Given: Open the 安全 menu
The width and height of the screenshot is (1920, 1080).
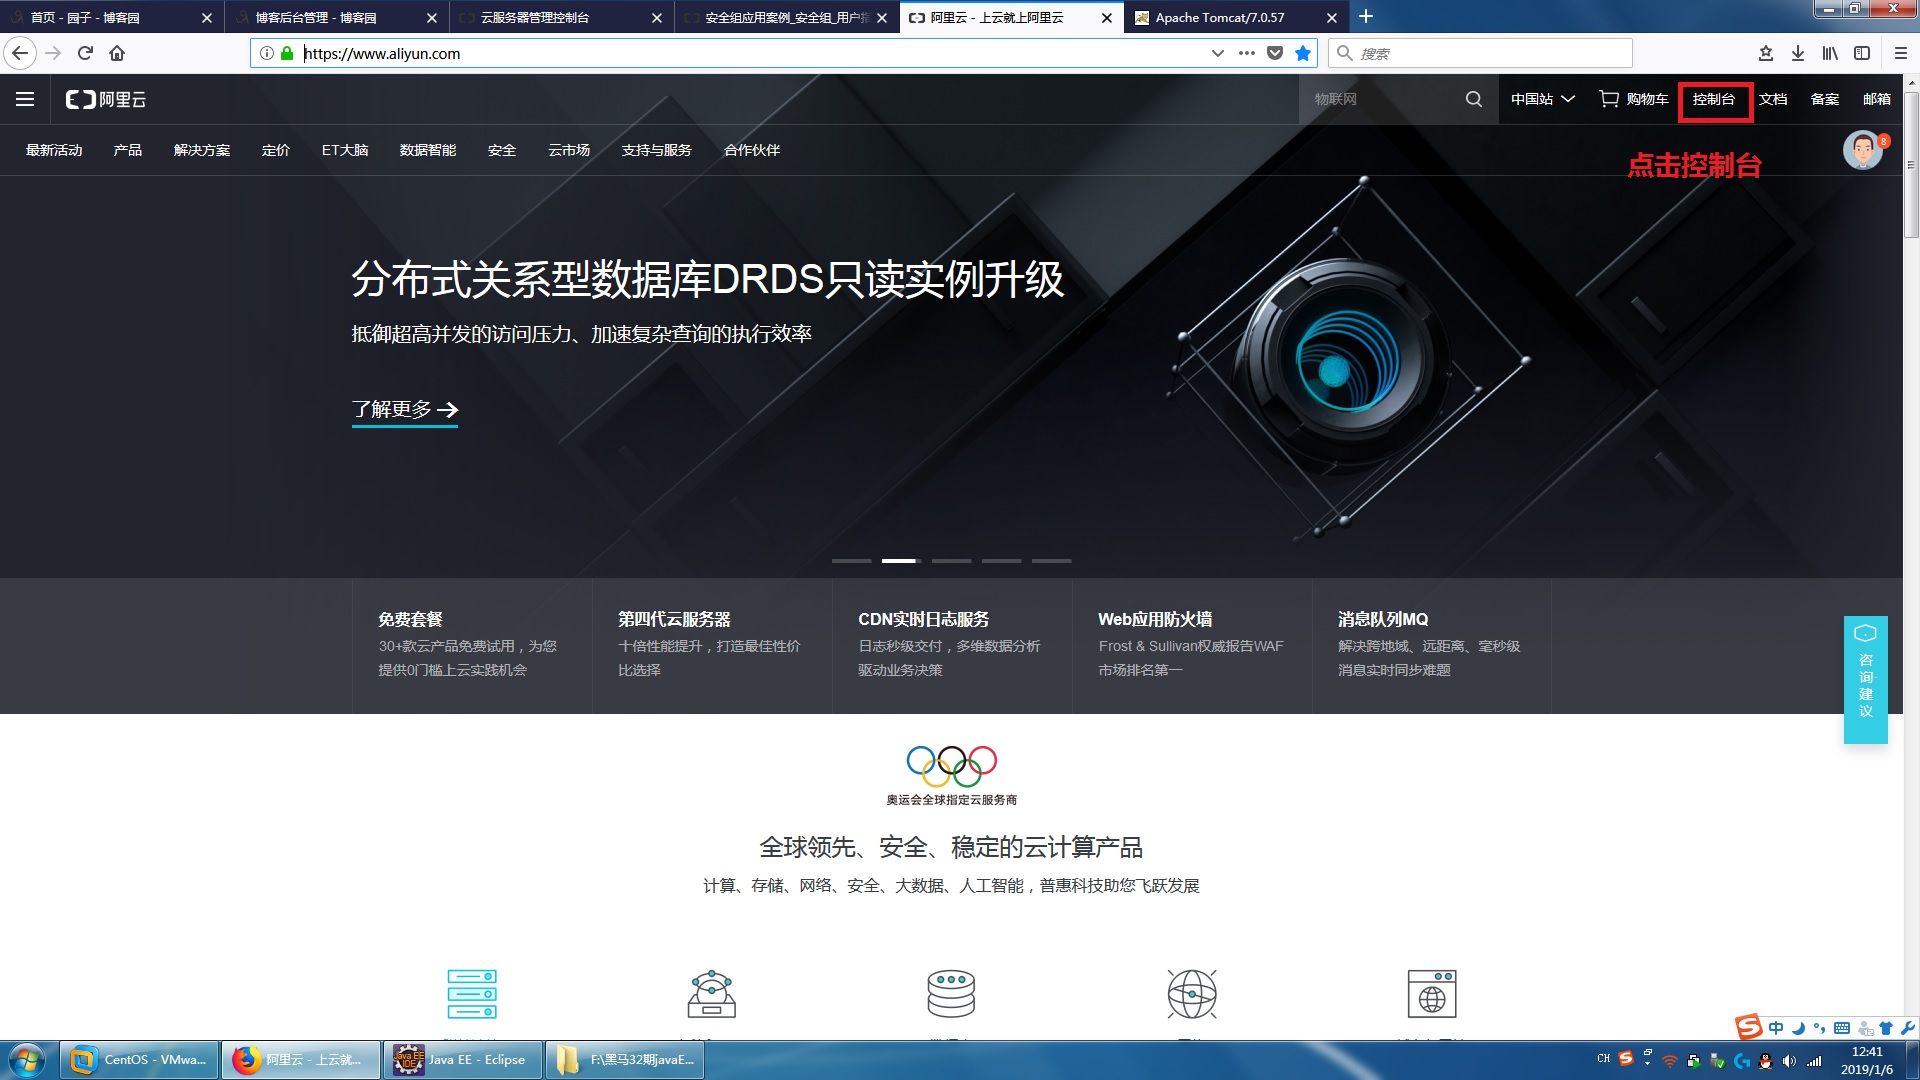Looking at the screenshot, I should tap(502, 150).
